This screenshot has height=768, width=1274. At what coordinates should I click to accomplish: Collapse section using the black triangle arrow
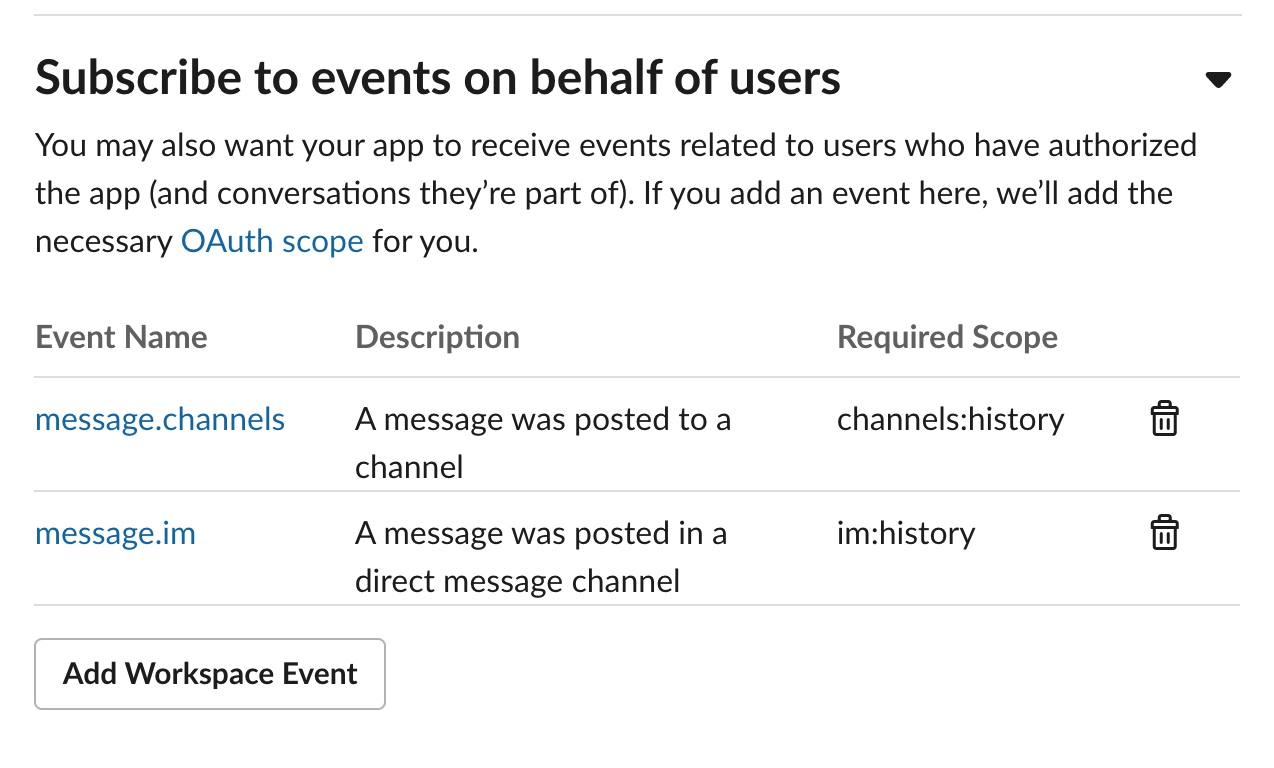[1217, 80]
